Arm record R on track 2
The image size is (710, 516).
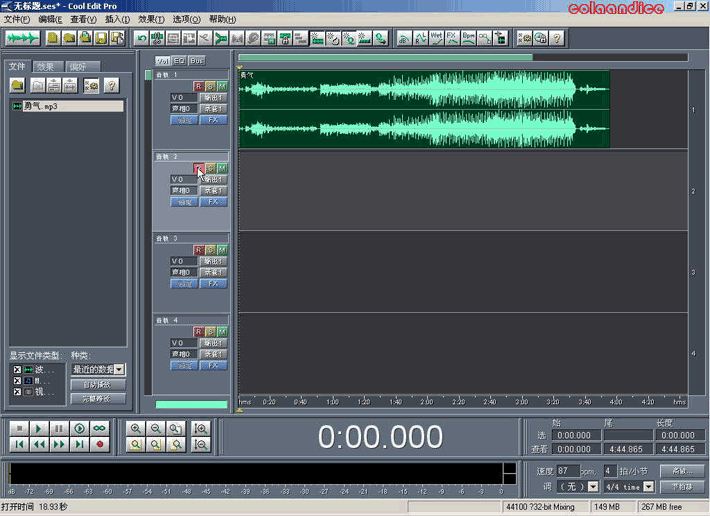click(198, 168)
